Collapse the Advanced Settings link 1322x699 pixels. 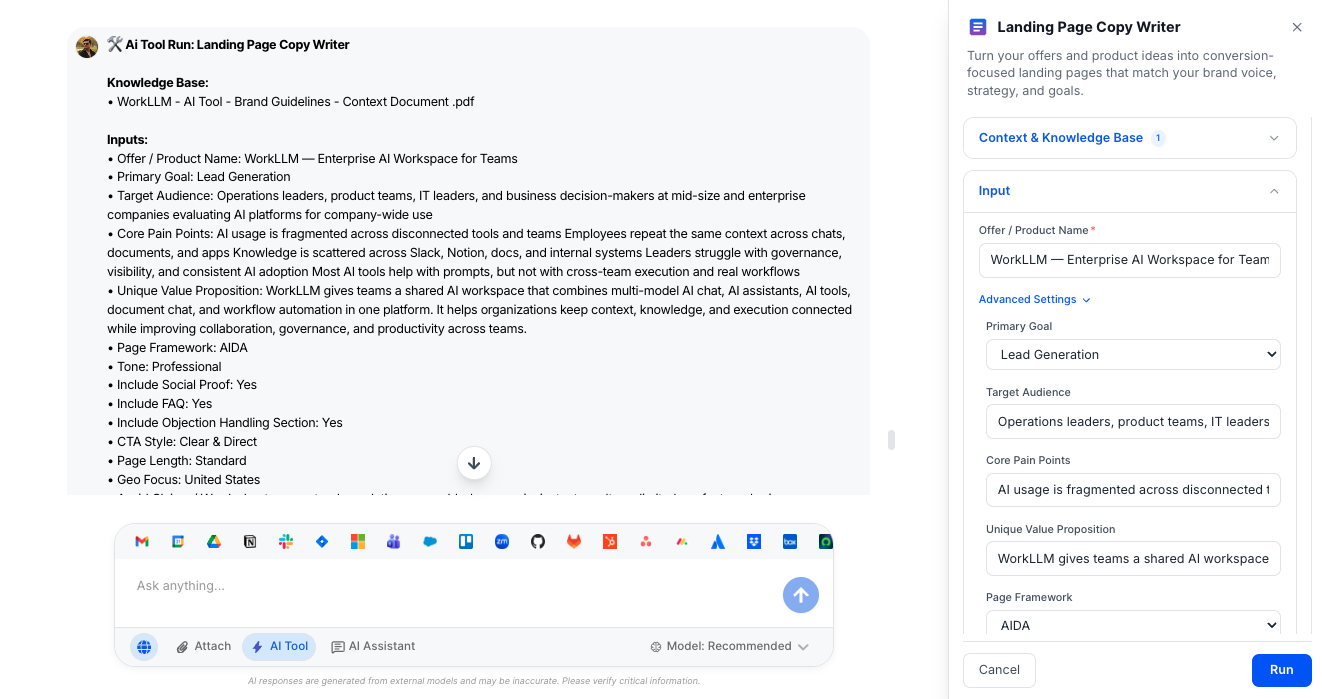point(1034,299)
